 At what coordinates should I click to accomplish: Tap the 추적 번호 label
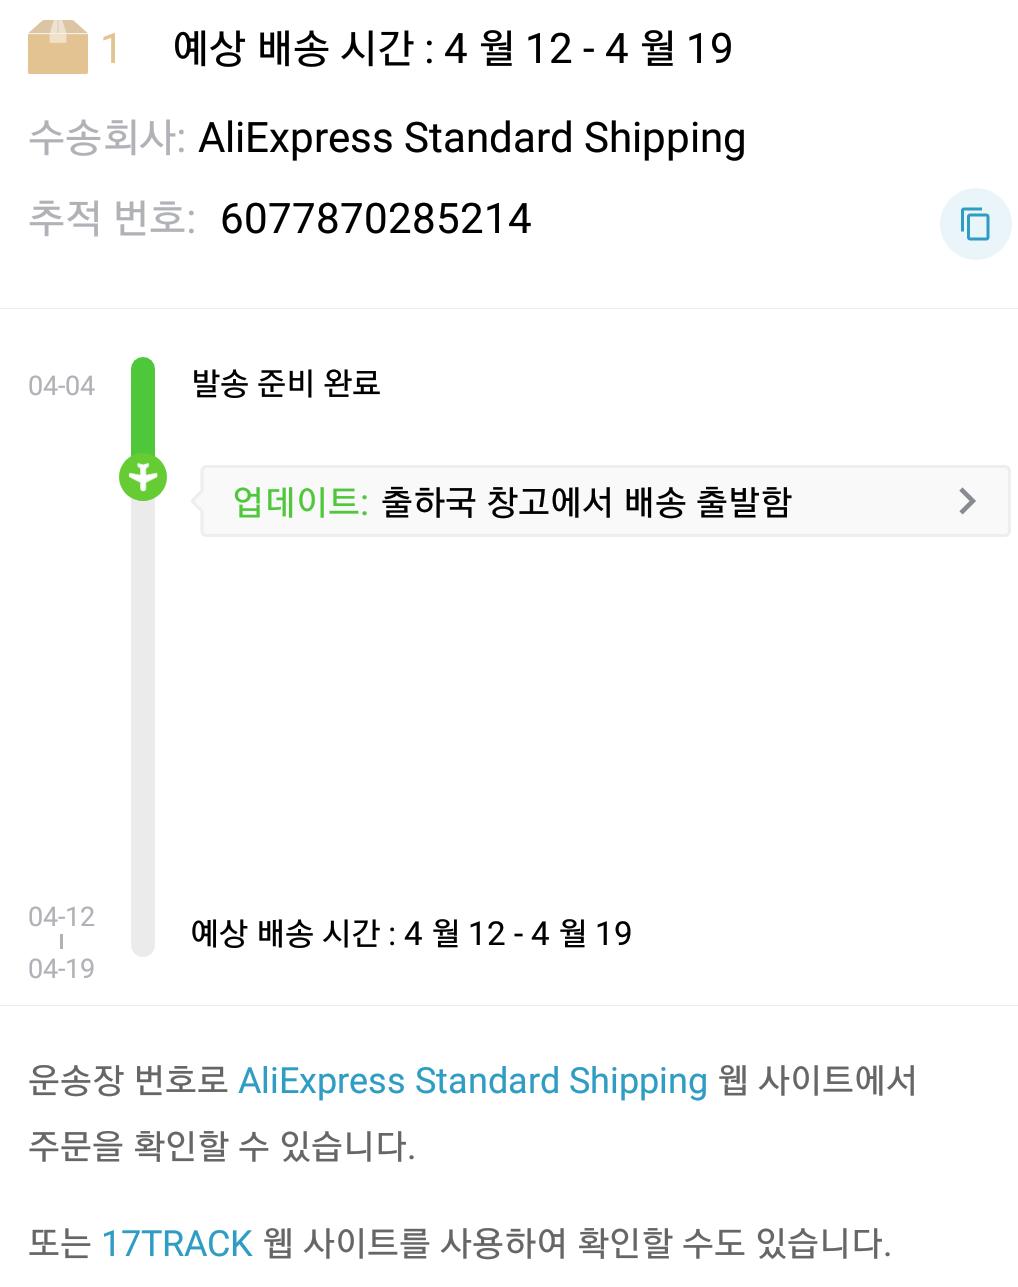(111, 218)
